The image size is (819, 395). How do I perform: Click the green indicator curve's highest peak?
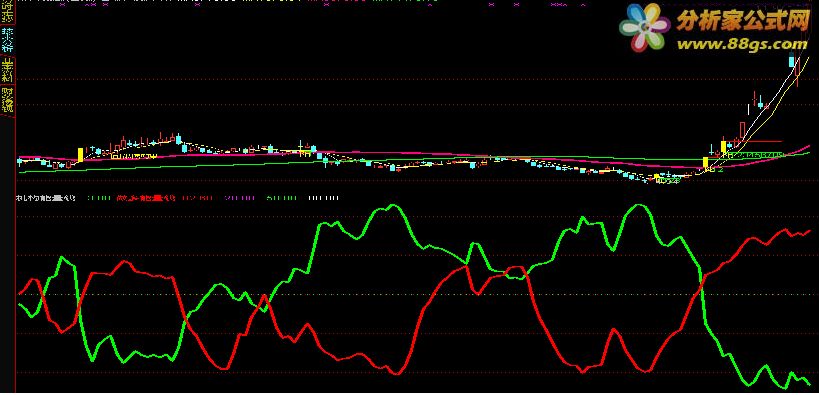pos(637,205)
